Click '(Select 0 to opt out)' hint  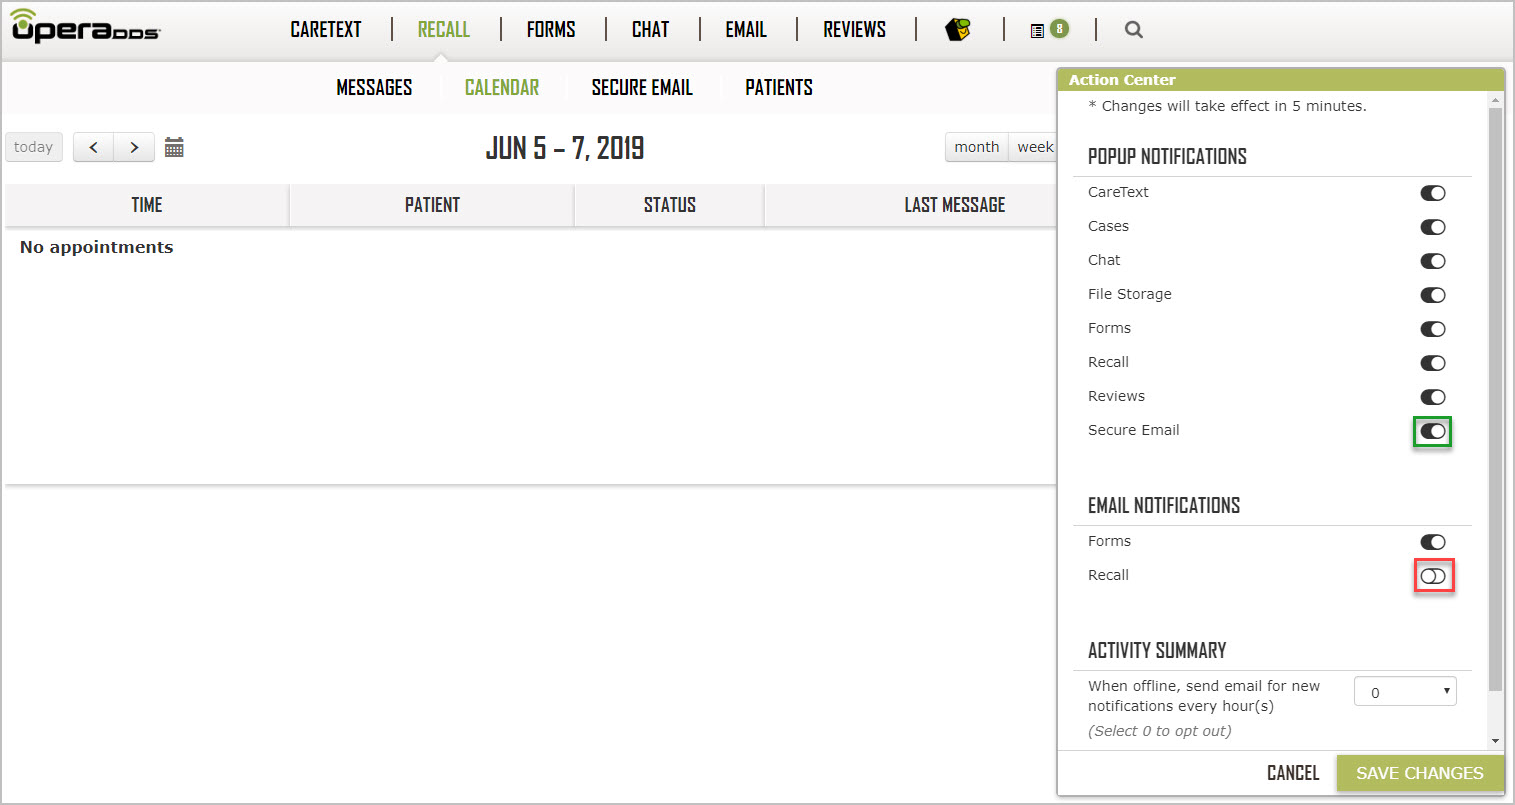pyautogui.click(x=1160, y=731)
